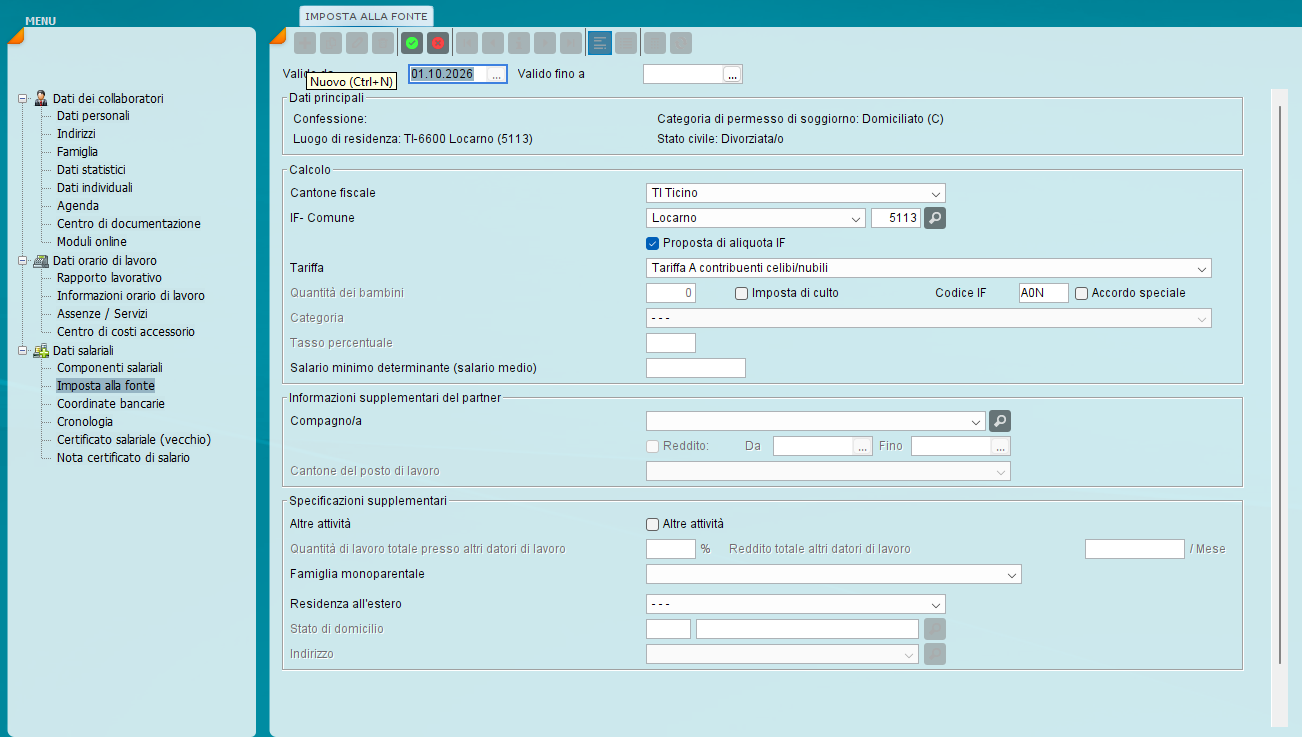Click the info toolbar icon

(x=519, y=43)
